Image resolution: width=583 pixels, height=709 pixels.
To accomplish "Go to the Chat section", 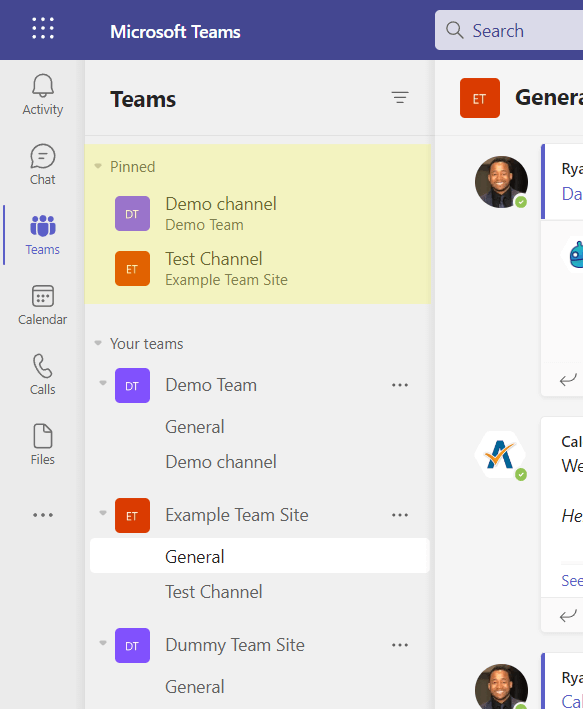I will tap(43, 165).
